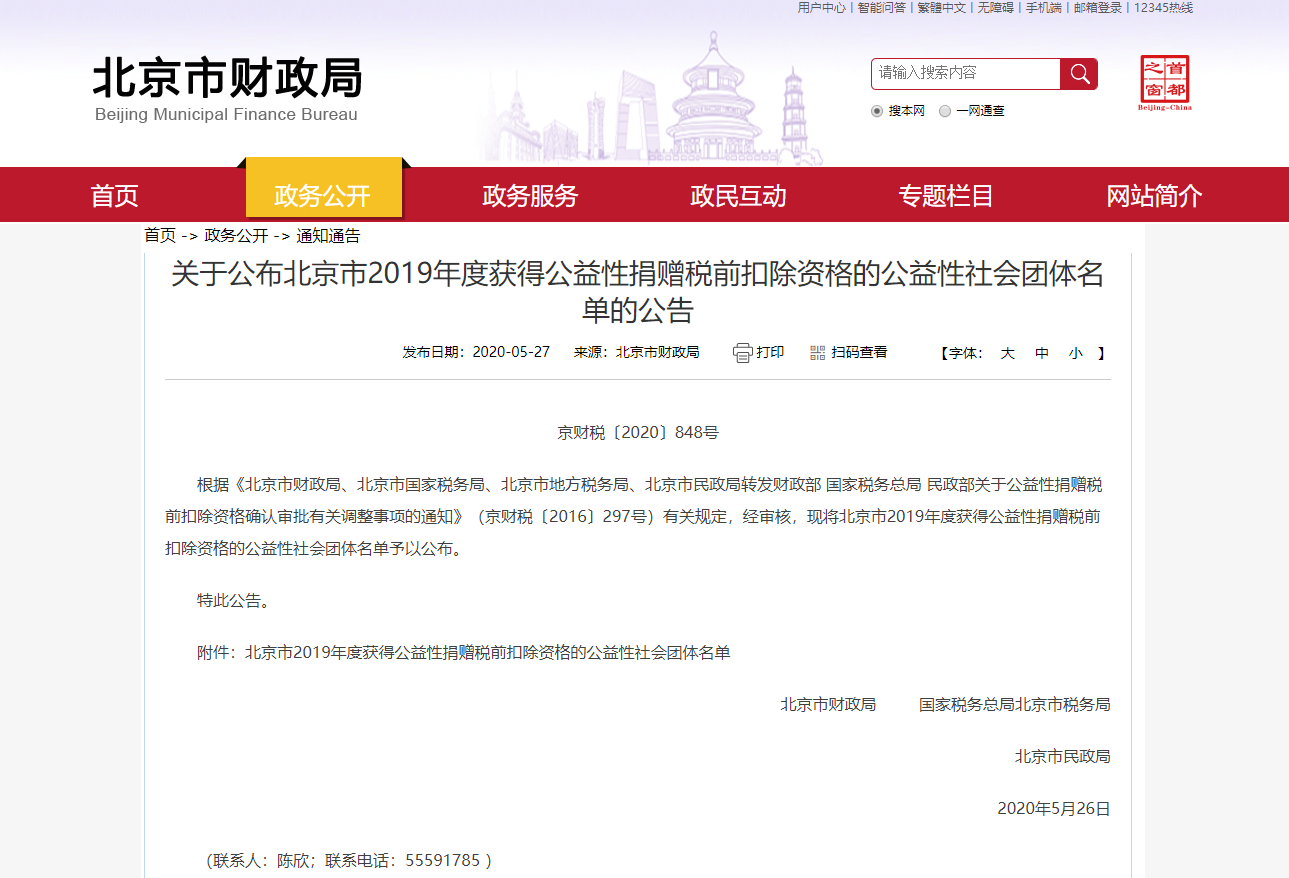The image size is (1289, 878).
Task: Set font size to 小
Action: pyautogui.click(x=1075, y=353)
